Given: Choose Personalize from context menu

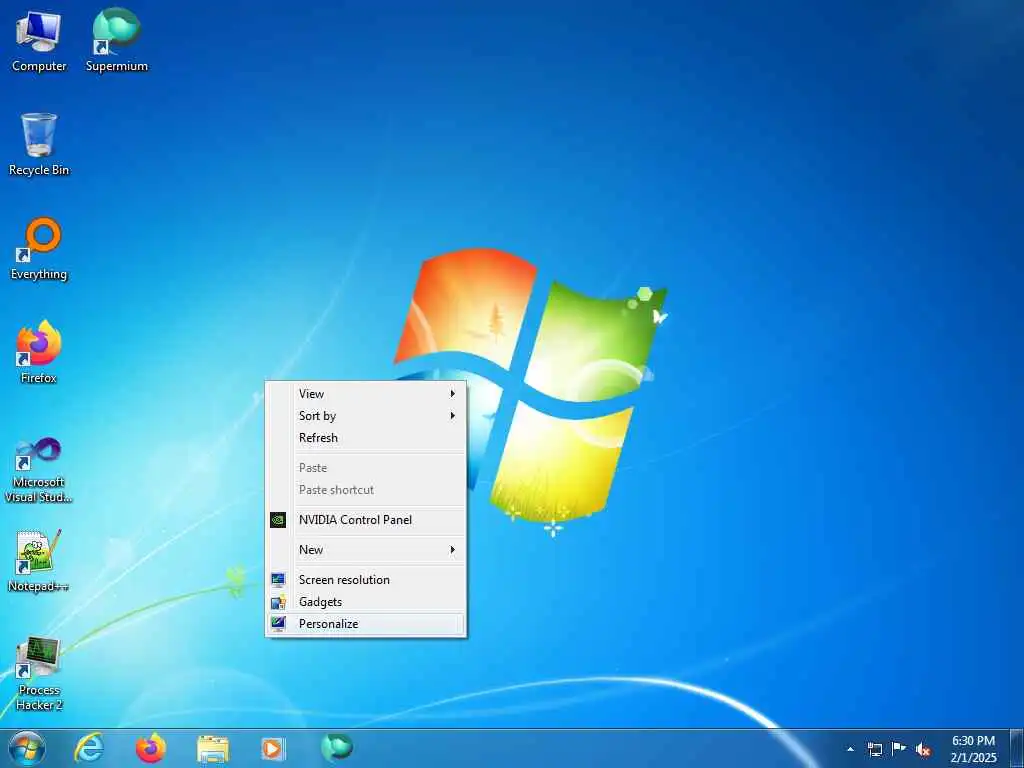Looking at the screenshot, I should click(x=366, y=624).
